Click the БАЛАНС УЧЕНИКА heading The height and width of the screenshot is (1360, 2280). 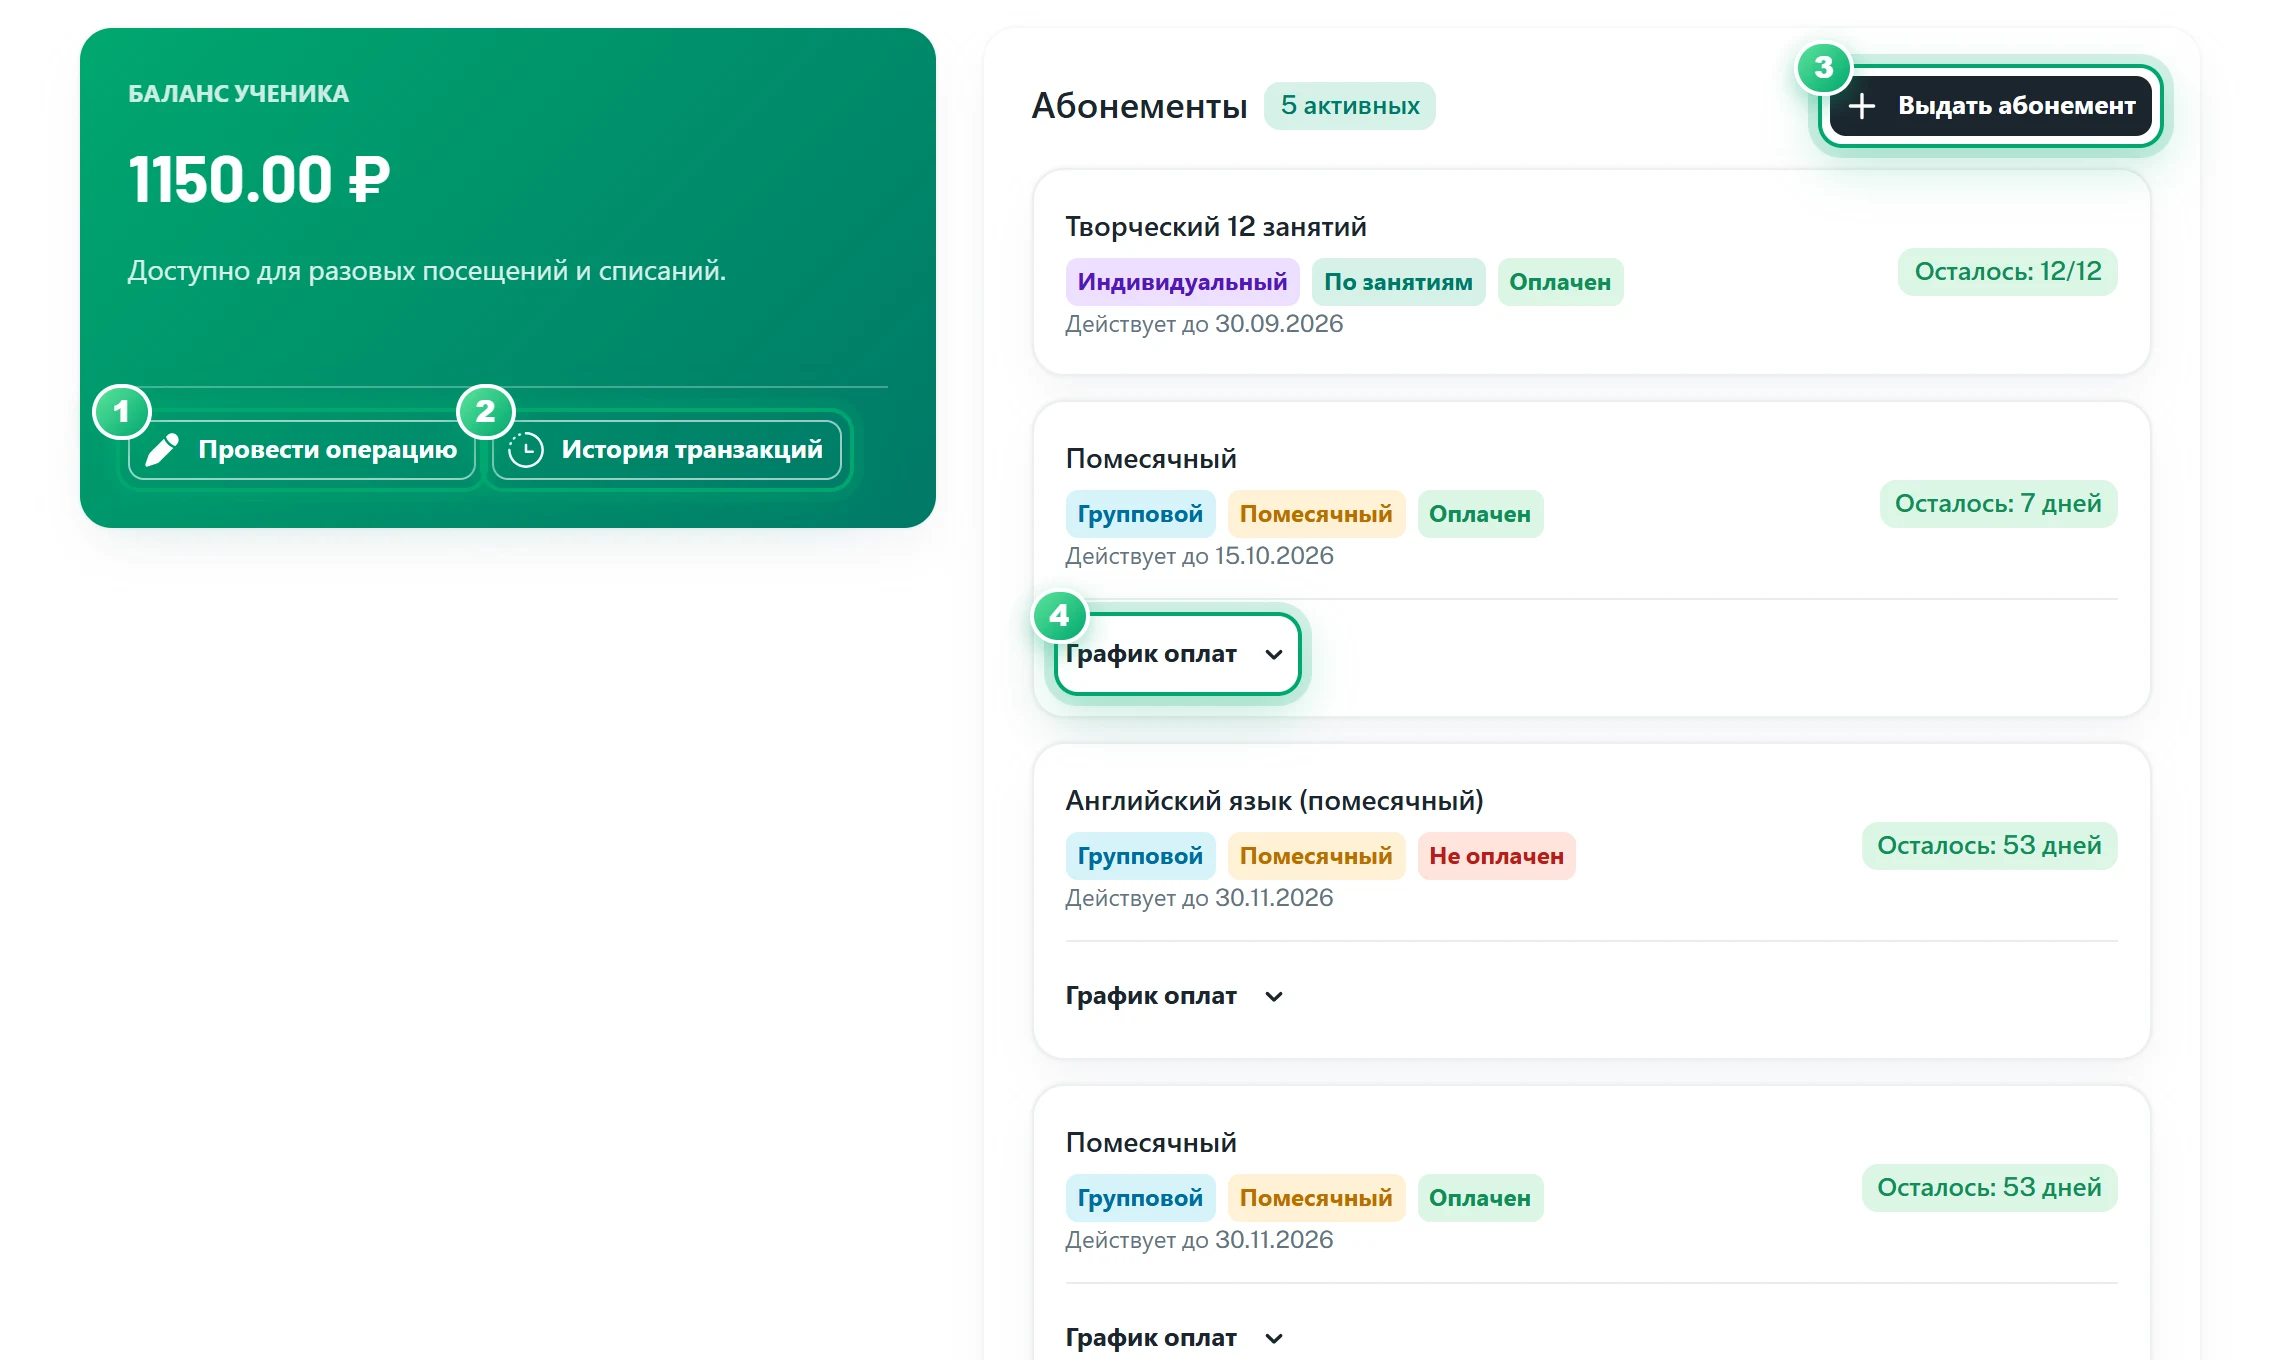(x=238, y=94)
